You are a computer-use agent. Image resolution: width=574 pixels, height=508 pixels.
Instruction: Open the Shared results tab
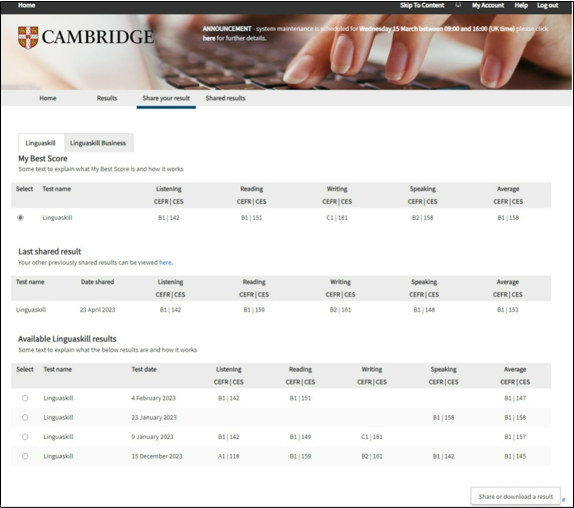[226, 98]
